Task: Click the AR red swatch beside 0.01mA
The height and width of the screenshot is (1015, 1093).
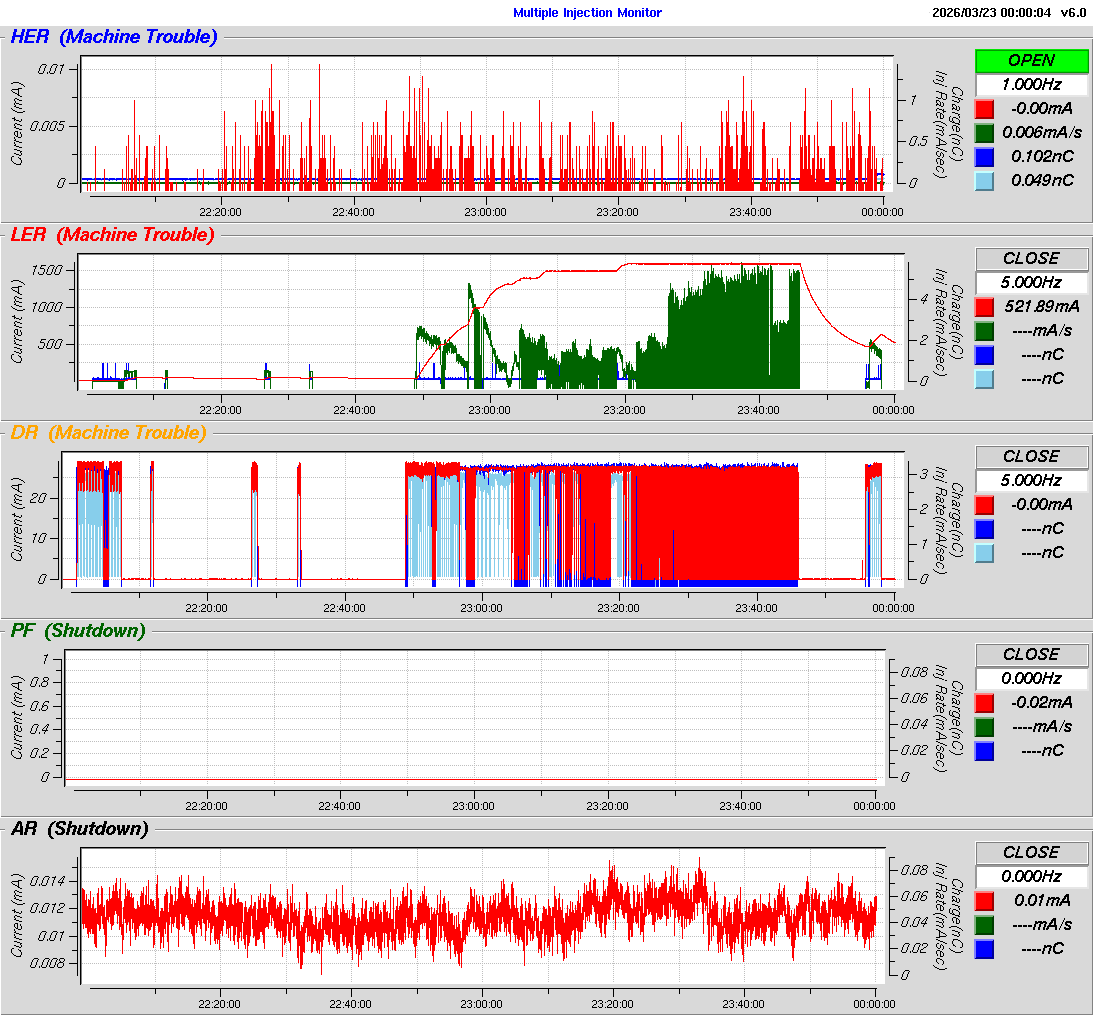Action: click(985, 900)
